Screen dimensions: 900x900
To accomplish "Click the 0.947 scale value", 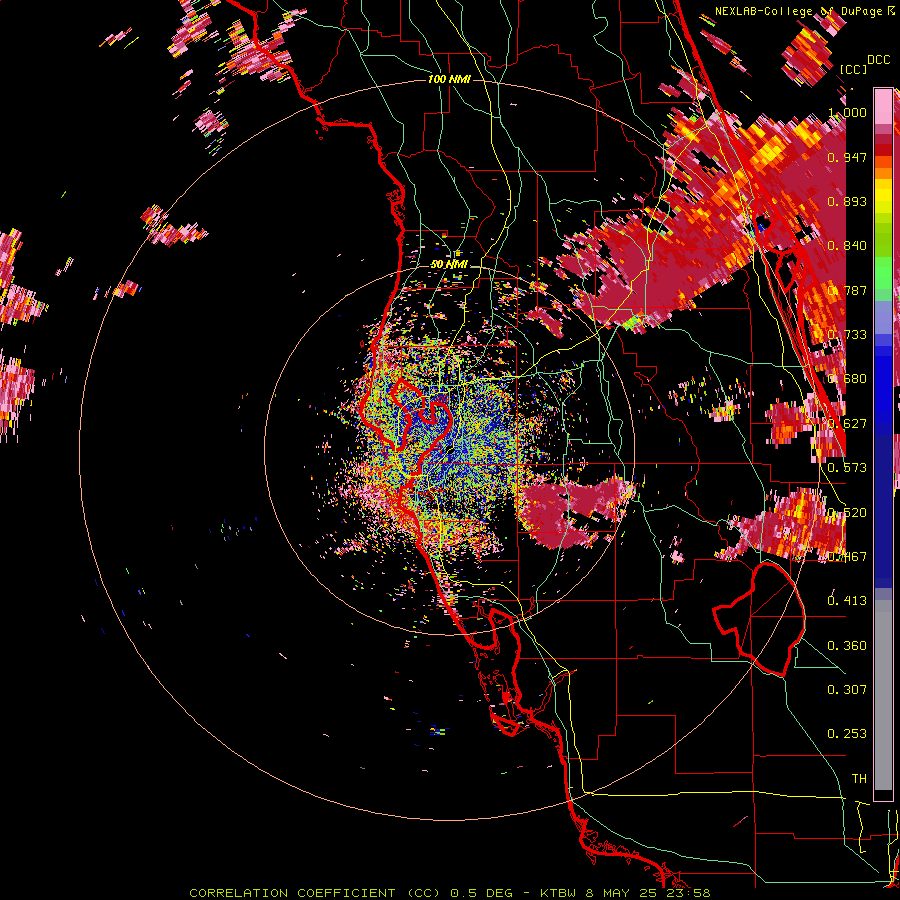I will [847, 157].
